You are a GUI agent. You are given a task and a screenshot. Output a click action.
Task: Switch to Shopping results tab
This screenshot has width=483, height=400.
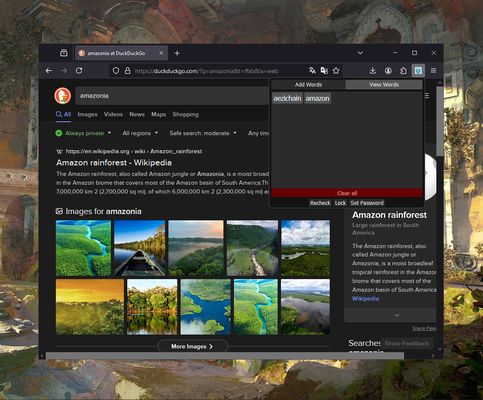186,114
